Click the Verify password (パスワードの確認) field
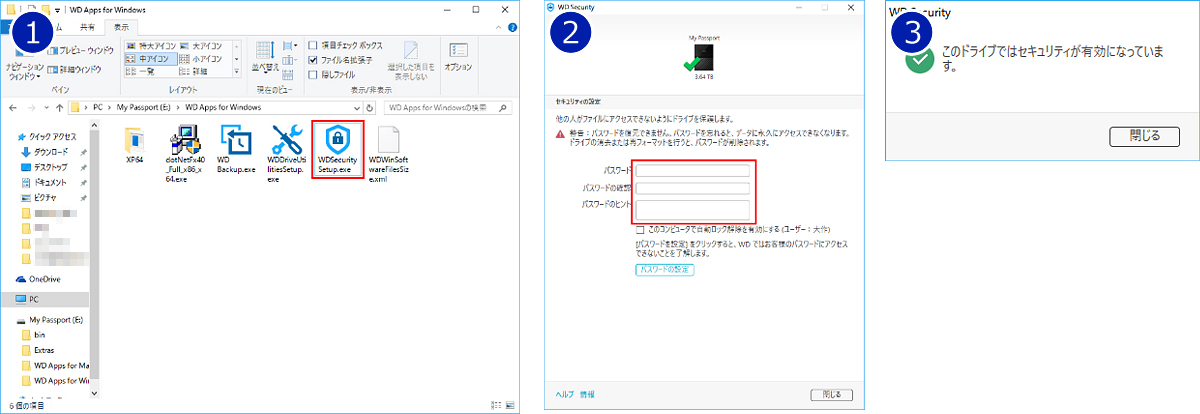 click(x=692, y=187)
